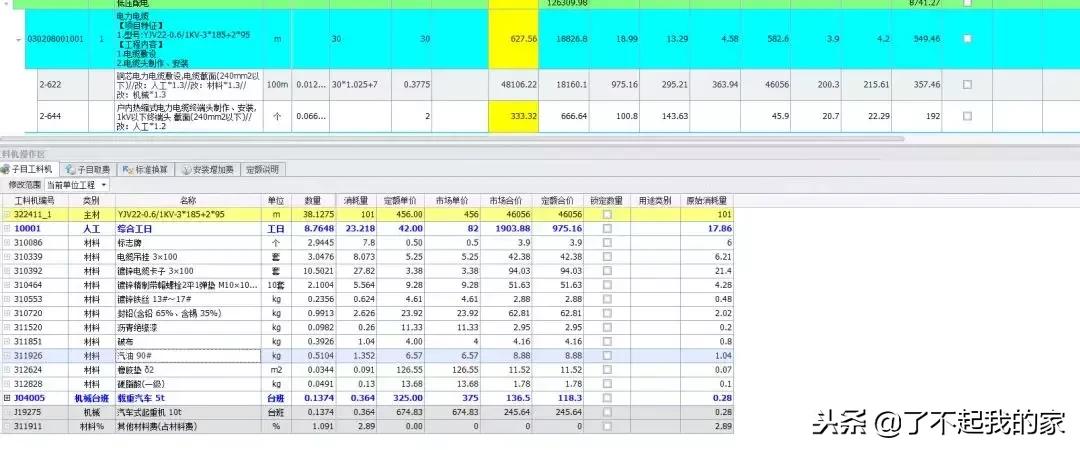Lock quantity for 综合工日 row
Viewport: 1080px width, 450px height.
607,229
